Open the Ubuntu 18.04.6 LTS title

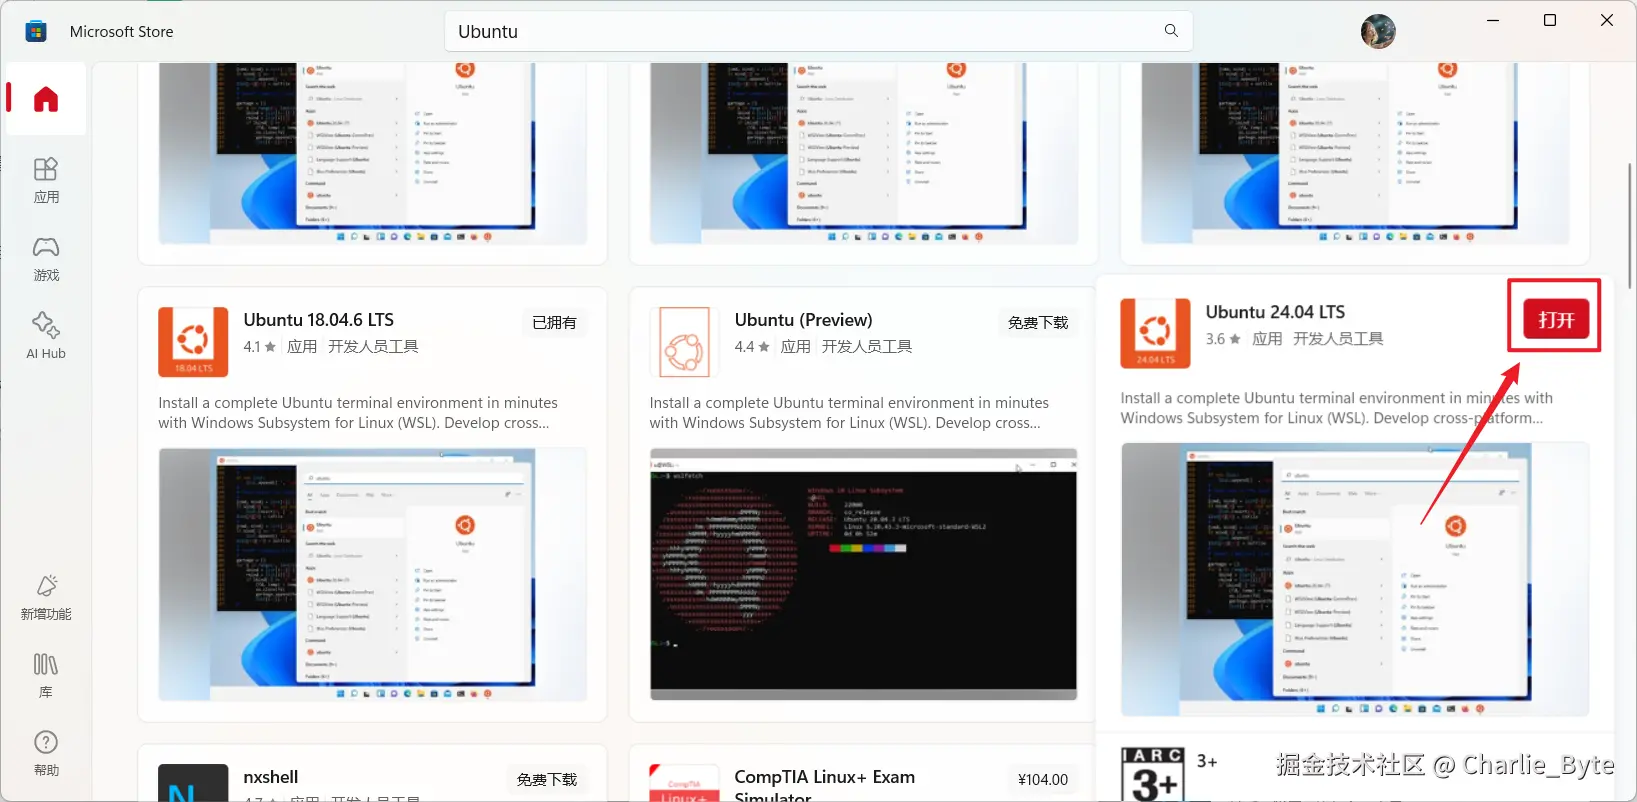(319, 320)
